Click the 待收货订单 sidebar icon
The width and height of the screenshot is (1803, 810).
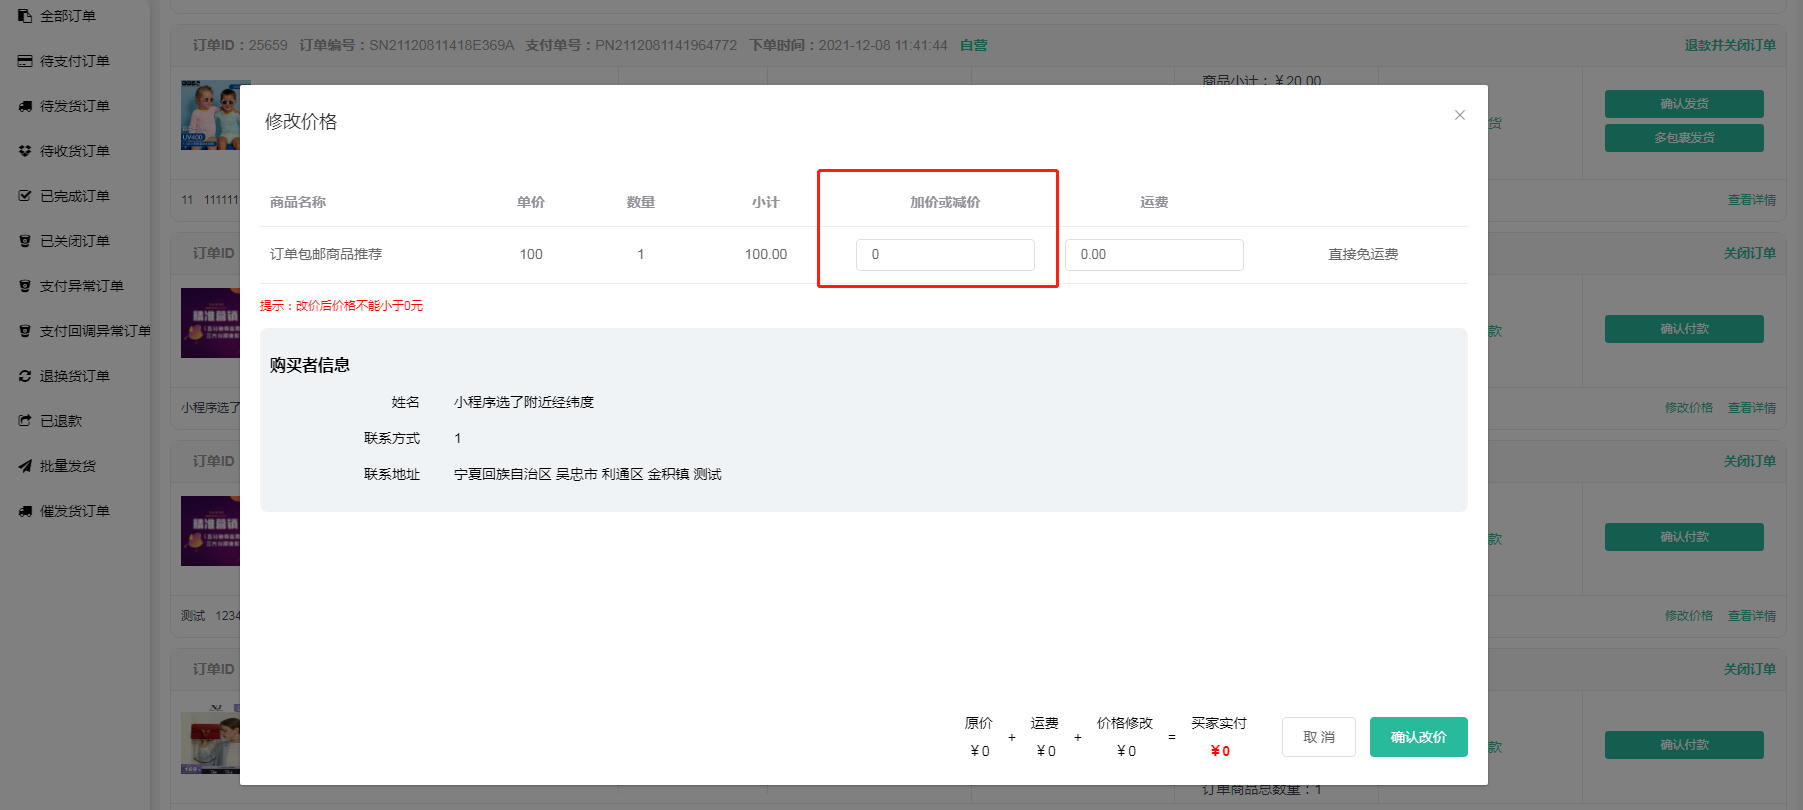25,151
